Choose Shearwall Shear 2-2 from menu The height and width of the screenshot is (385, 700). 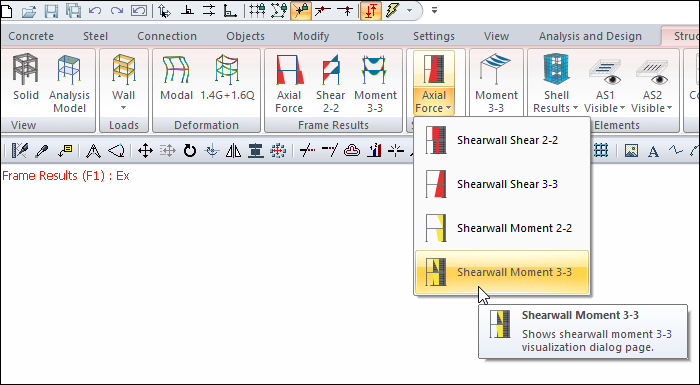502,140
